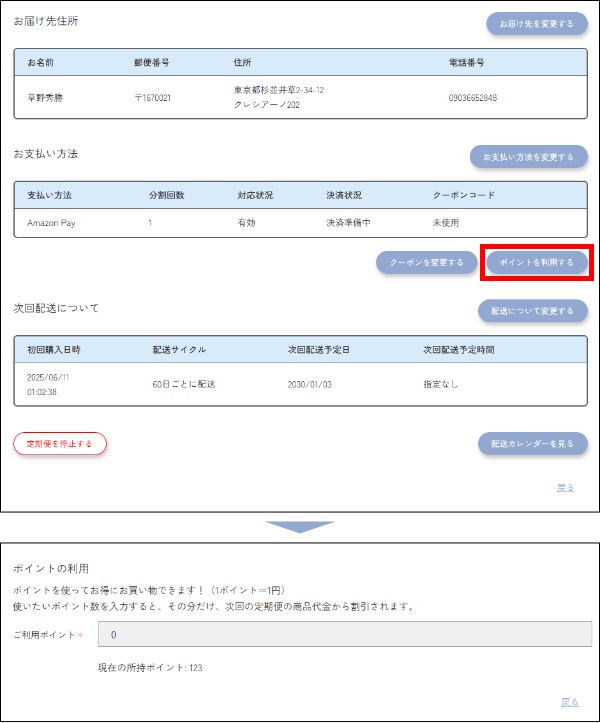Select first purchase date 2025/06/11
The height and width of the screenshot is (723, 600).
click(x=48, y=377)
